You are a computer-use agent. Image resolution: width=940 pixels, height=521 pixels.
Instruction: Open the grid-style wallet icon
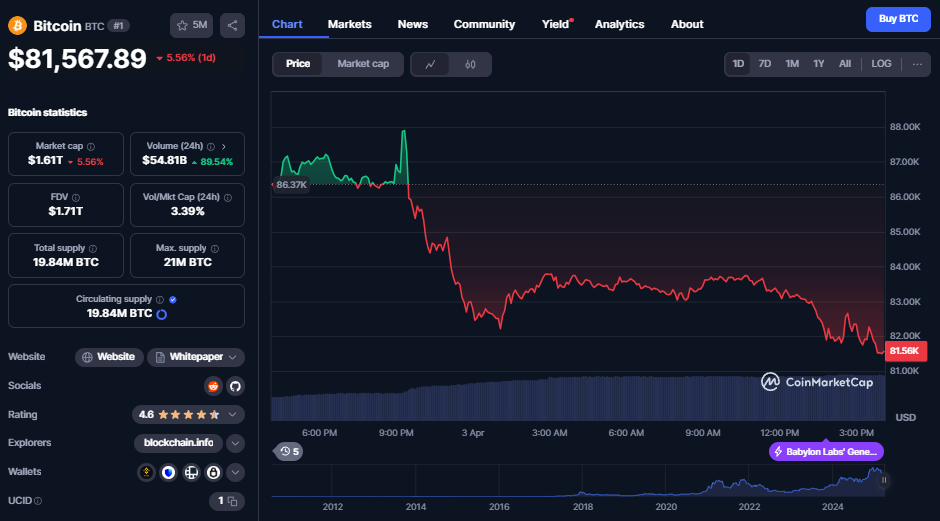pos(191,472)
